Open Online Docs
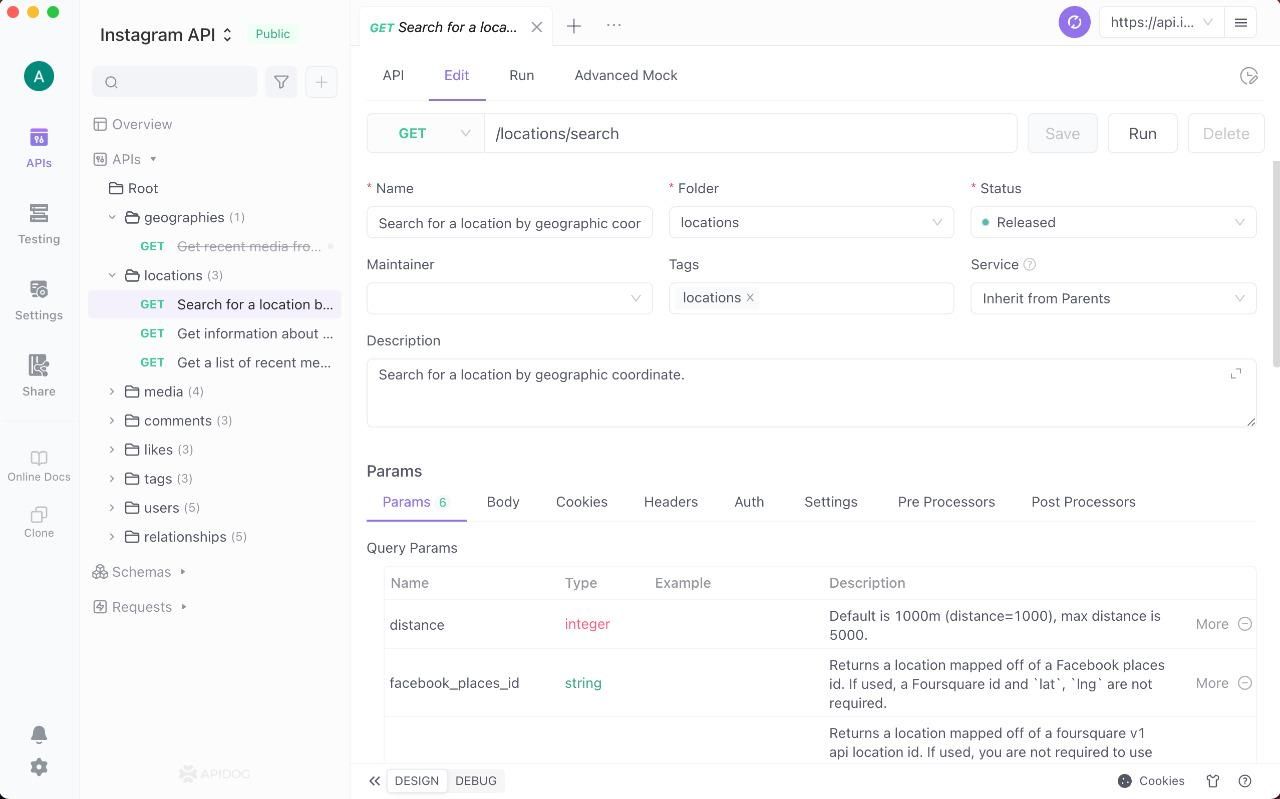 (x=39, y=465)
